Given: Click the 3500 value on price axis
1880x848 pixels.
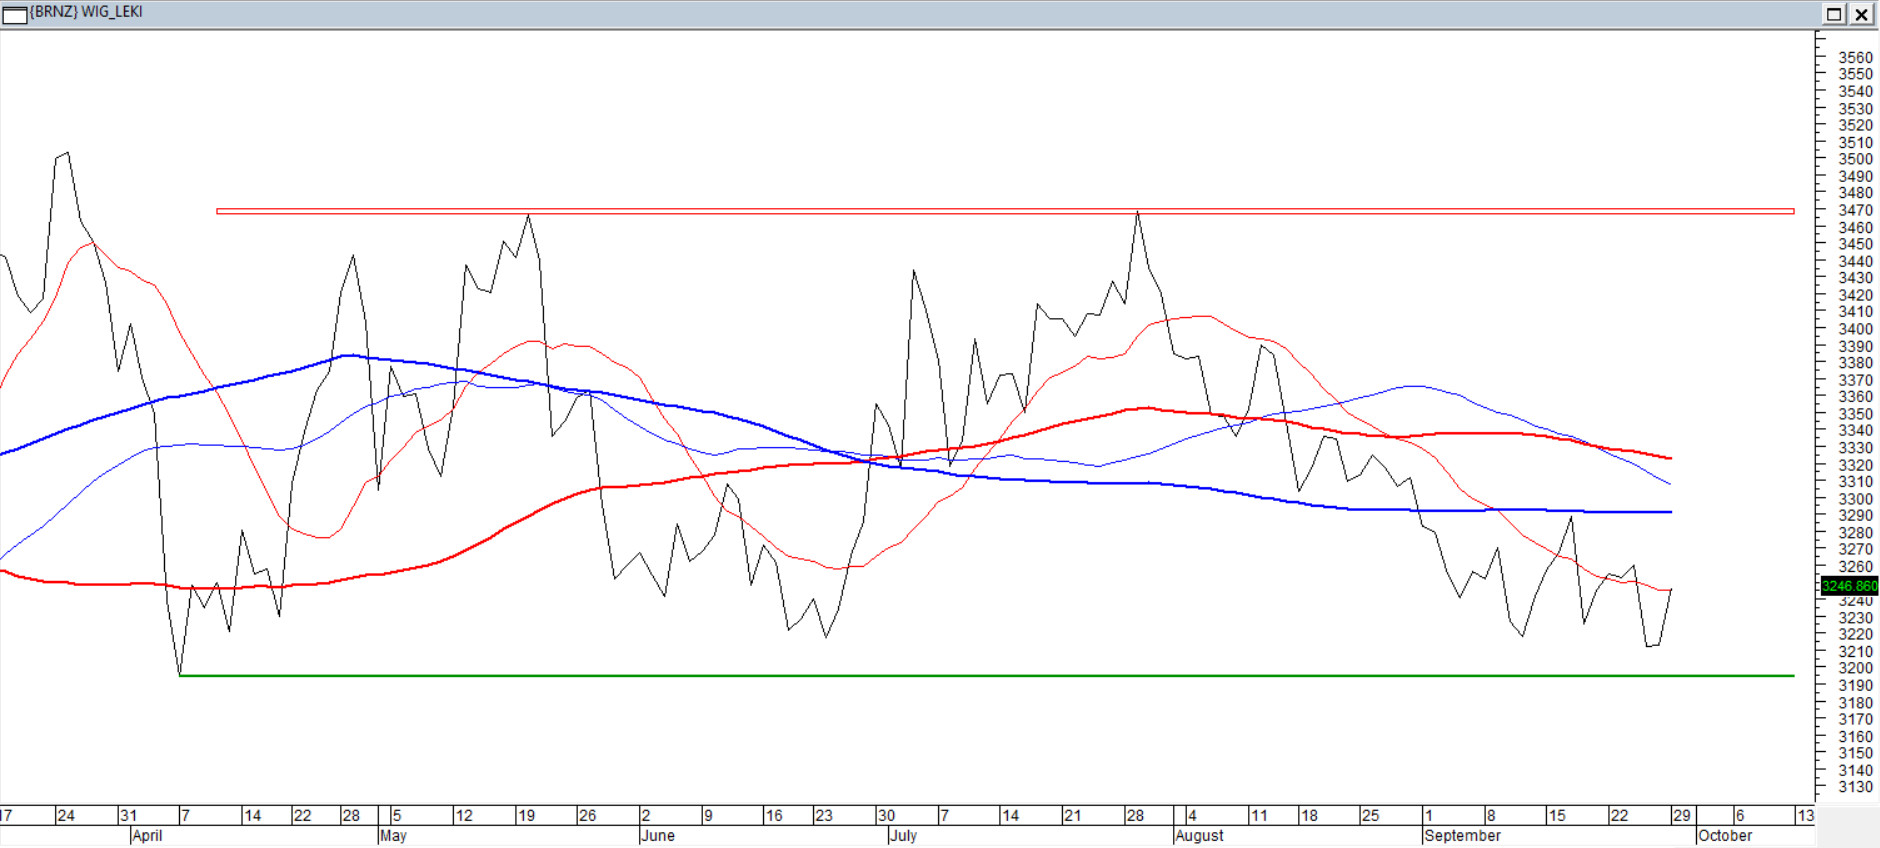Looking at the screenshot, I should pyautogui.click(x=1855, y=159).
